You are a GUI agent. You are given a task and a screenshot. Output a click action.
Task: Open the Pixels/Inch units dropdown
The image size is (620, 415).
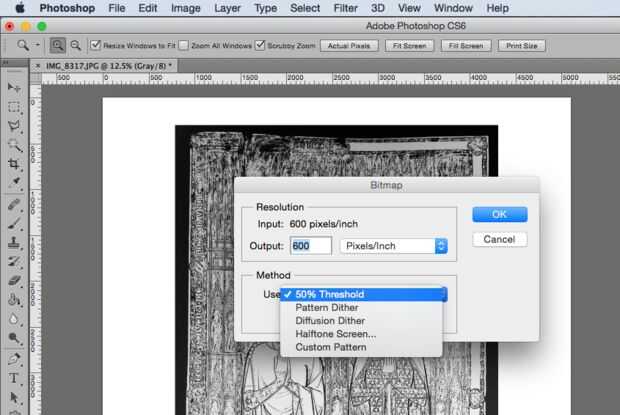393,246
